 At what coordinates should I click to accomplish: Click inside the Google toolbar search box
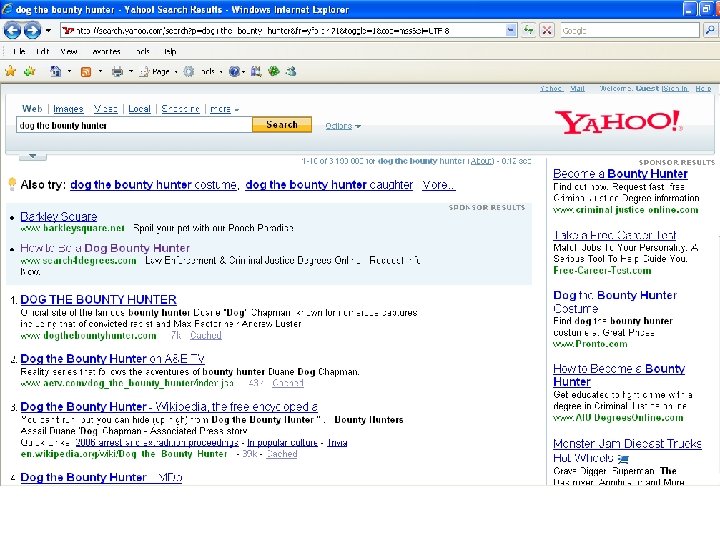(x=629, y=31)
